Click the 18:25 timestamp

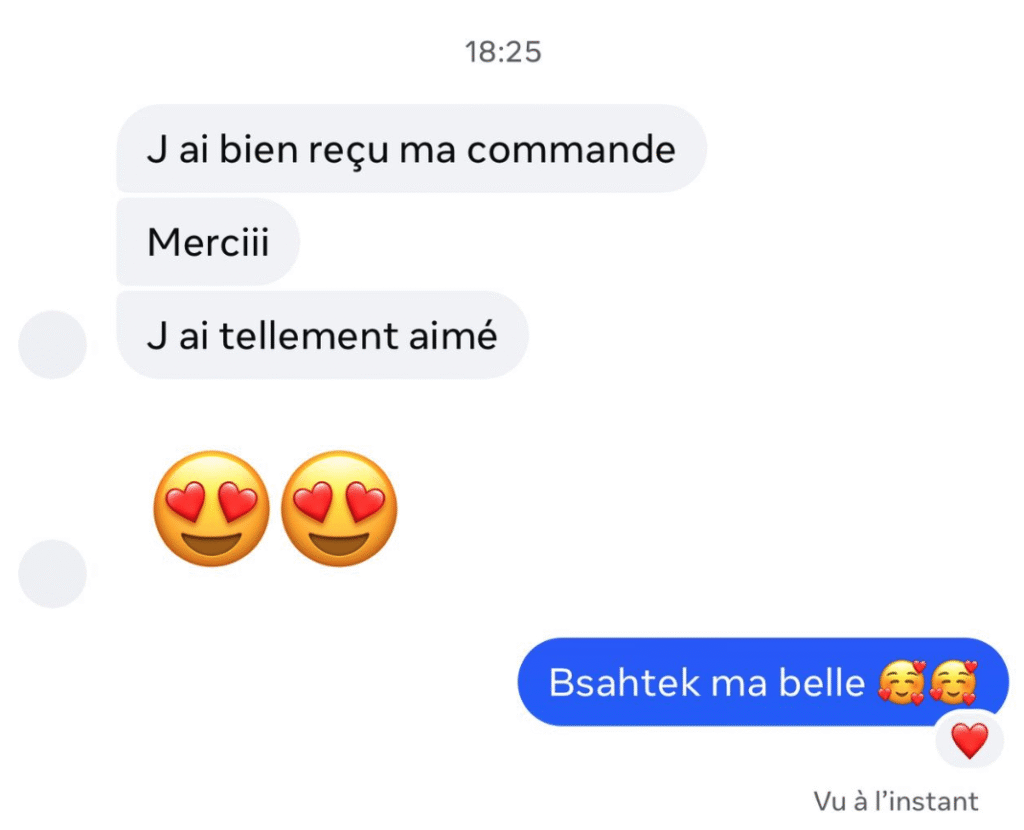click(503, 52)
